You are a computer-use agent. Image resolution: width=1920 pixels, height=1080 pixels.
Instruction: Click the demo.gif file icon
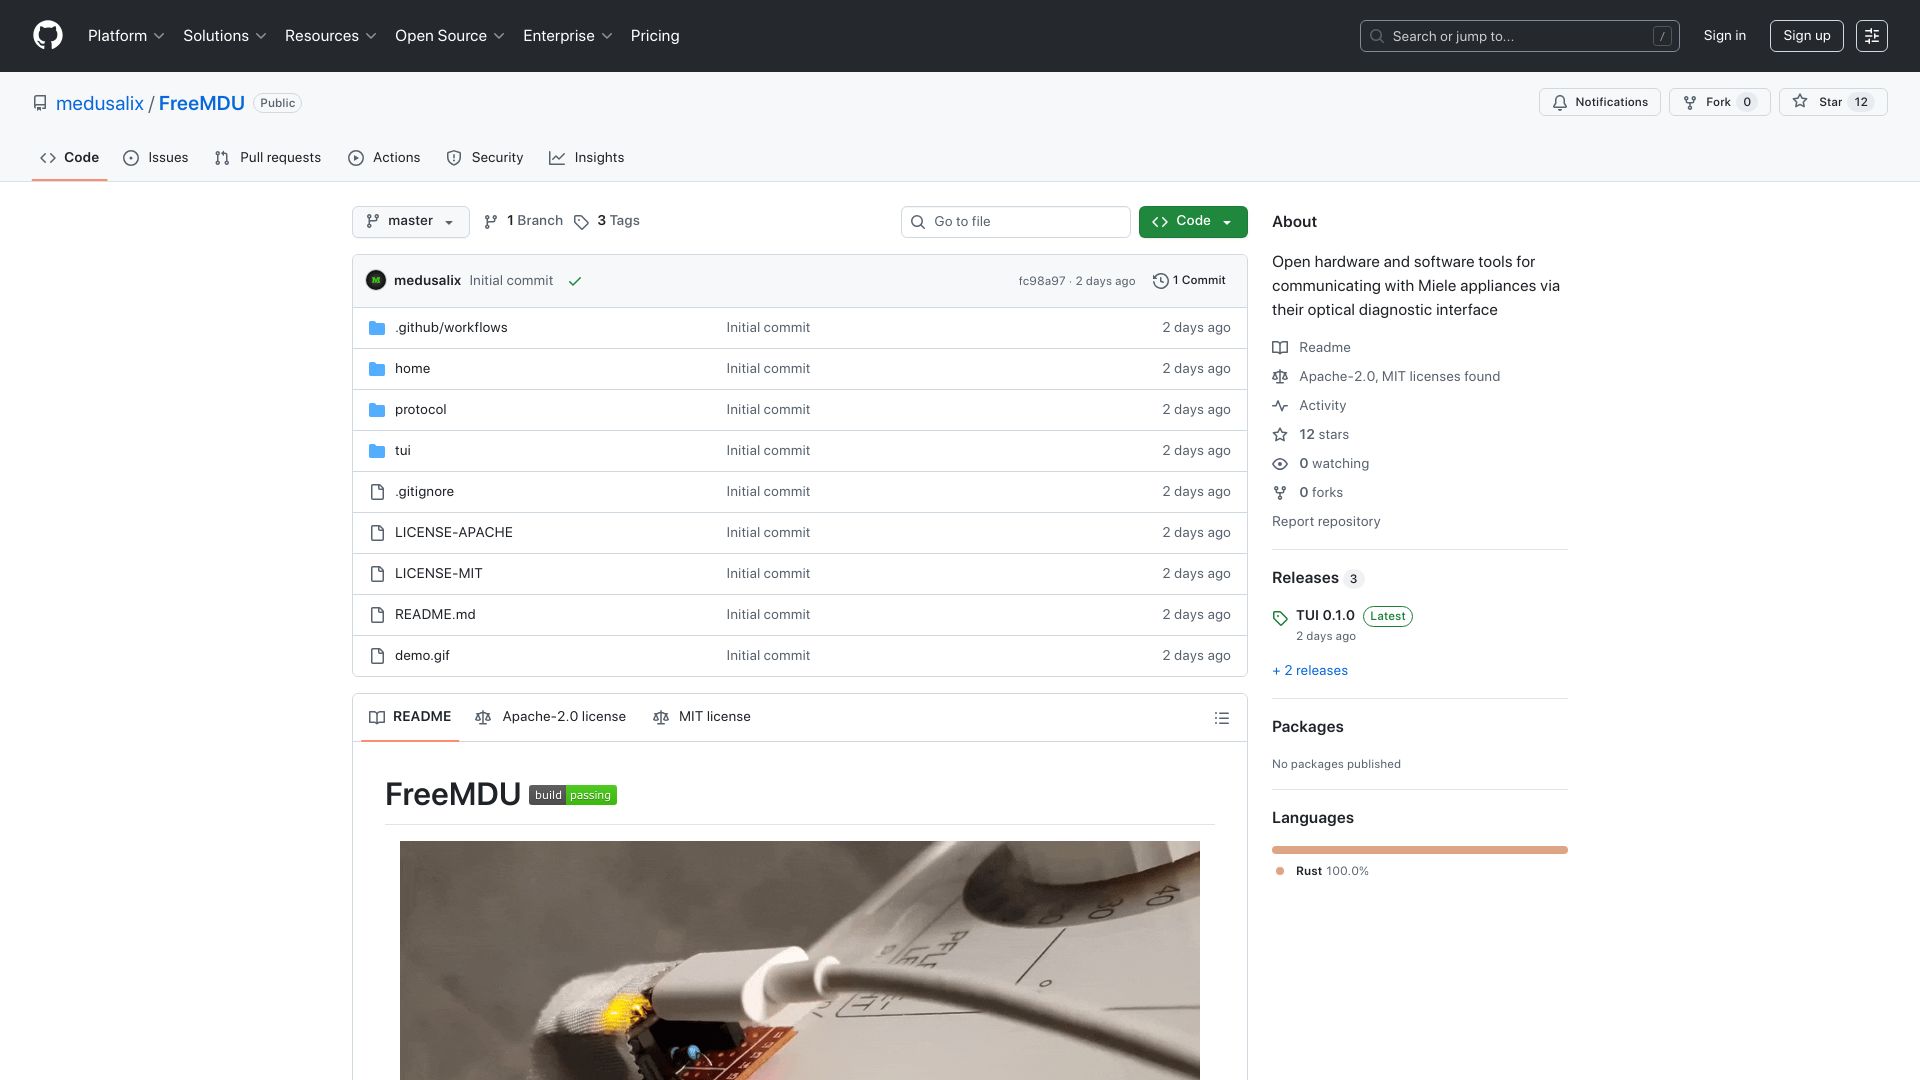(377, 656)
